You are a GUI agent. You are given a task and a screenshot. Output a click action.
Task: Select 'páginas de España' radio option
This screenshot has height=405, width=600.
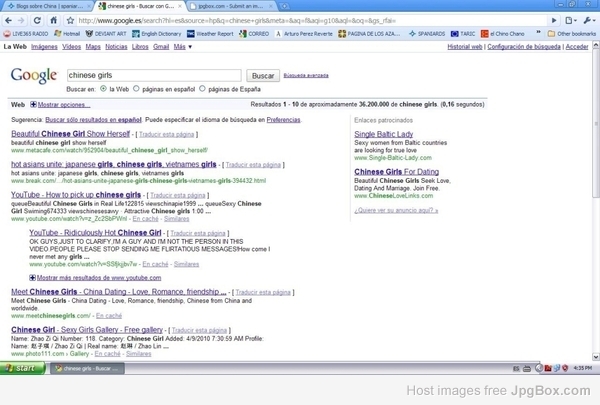click(203, 88)
